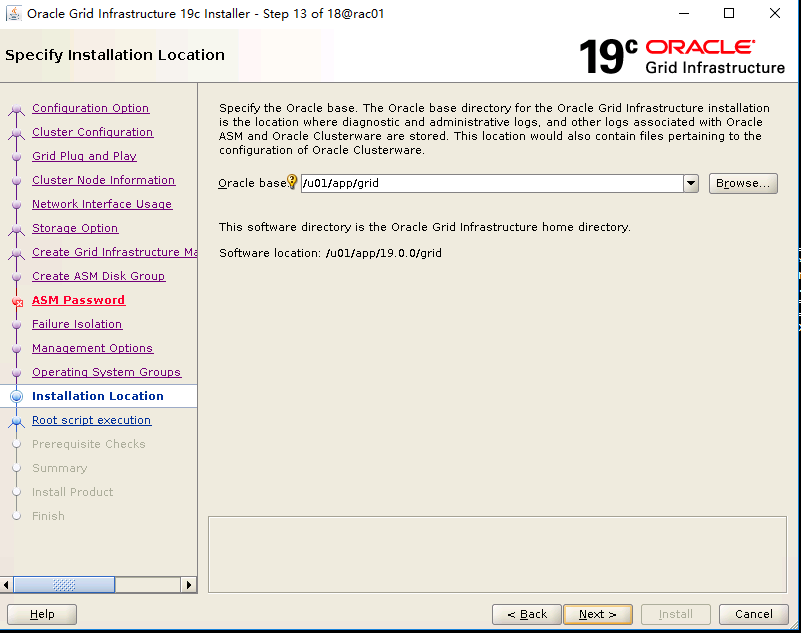Open Network Interface Usage step
801x633 pixels.
point(102,204)
